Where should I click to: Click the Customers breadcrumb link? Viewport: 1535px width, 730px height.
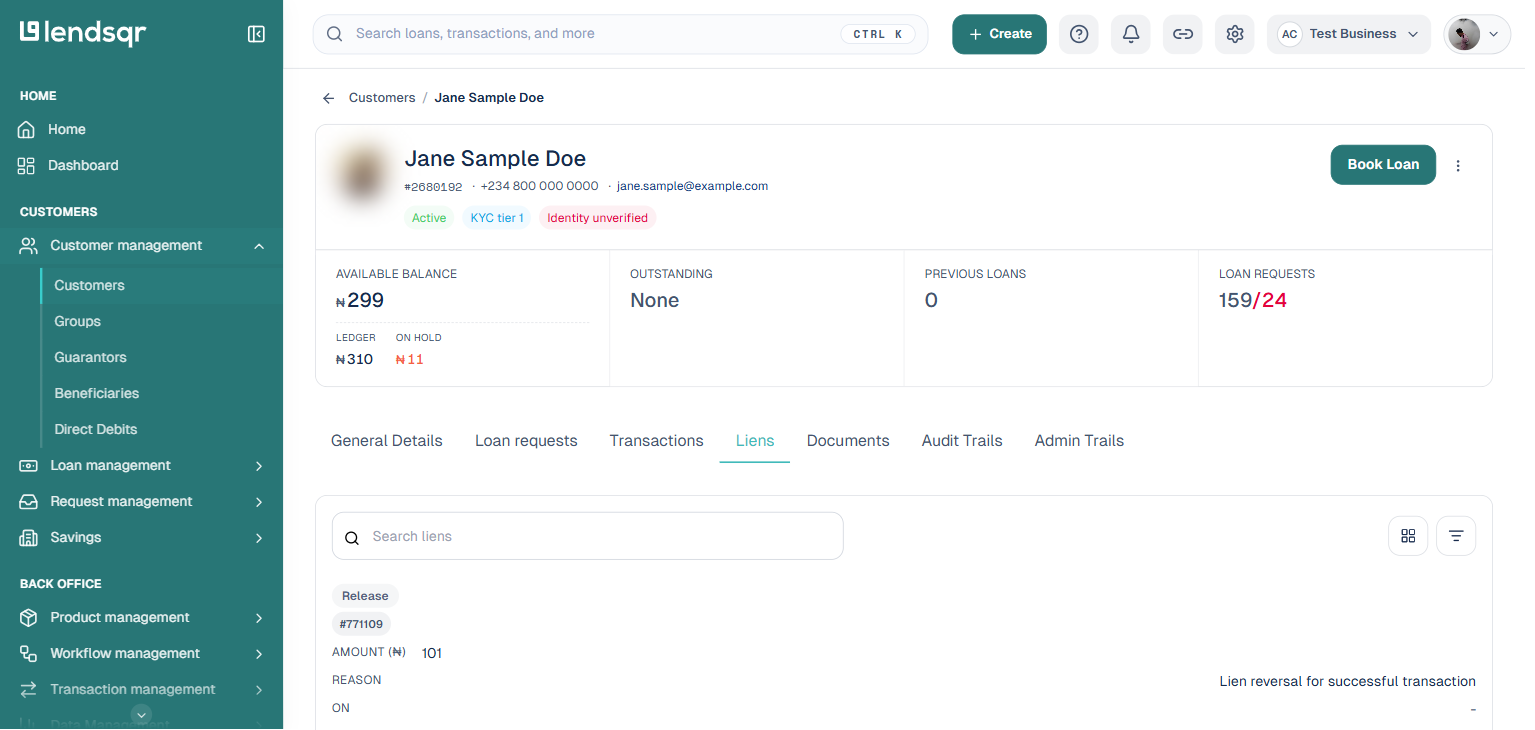pyautogui.click(x=382, y=98)
